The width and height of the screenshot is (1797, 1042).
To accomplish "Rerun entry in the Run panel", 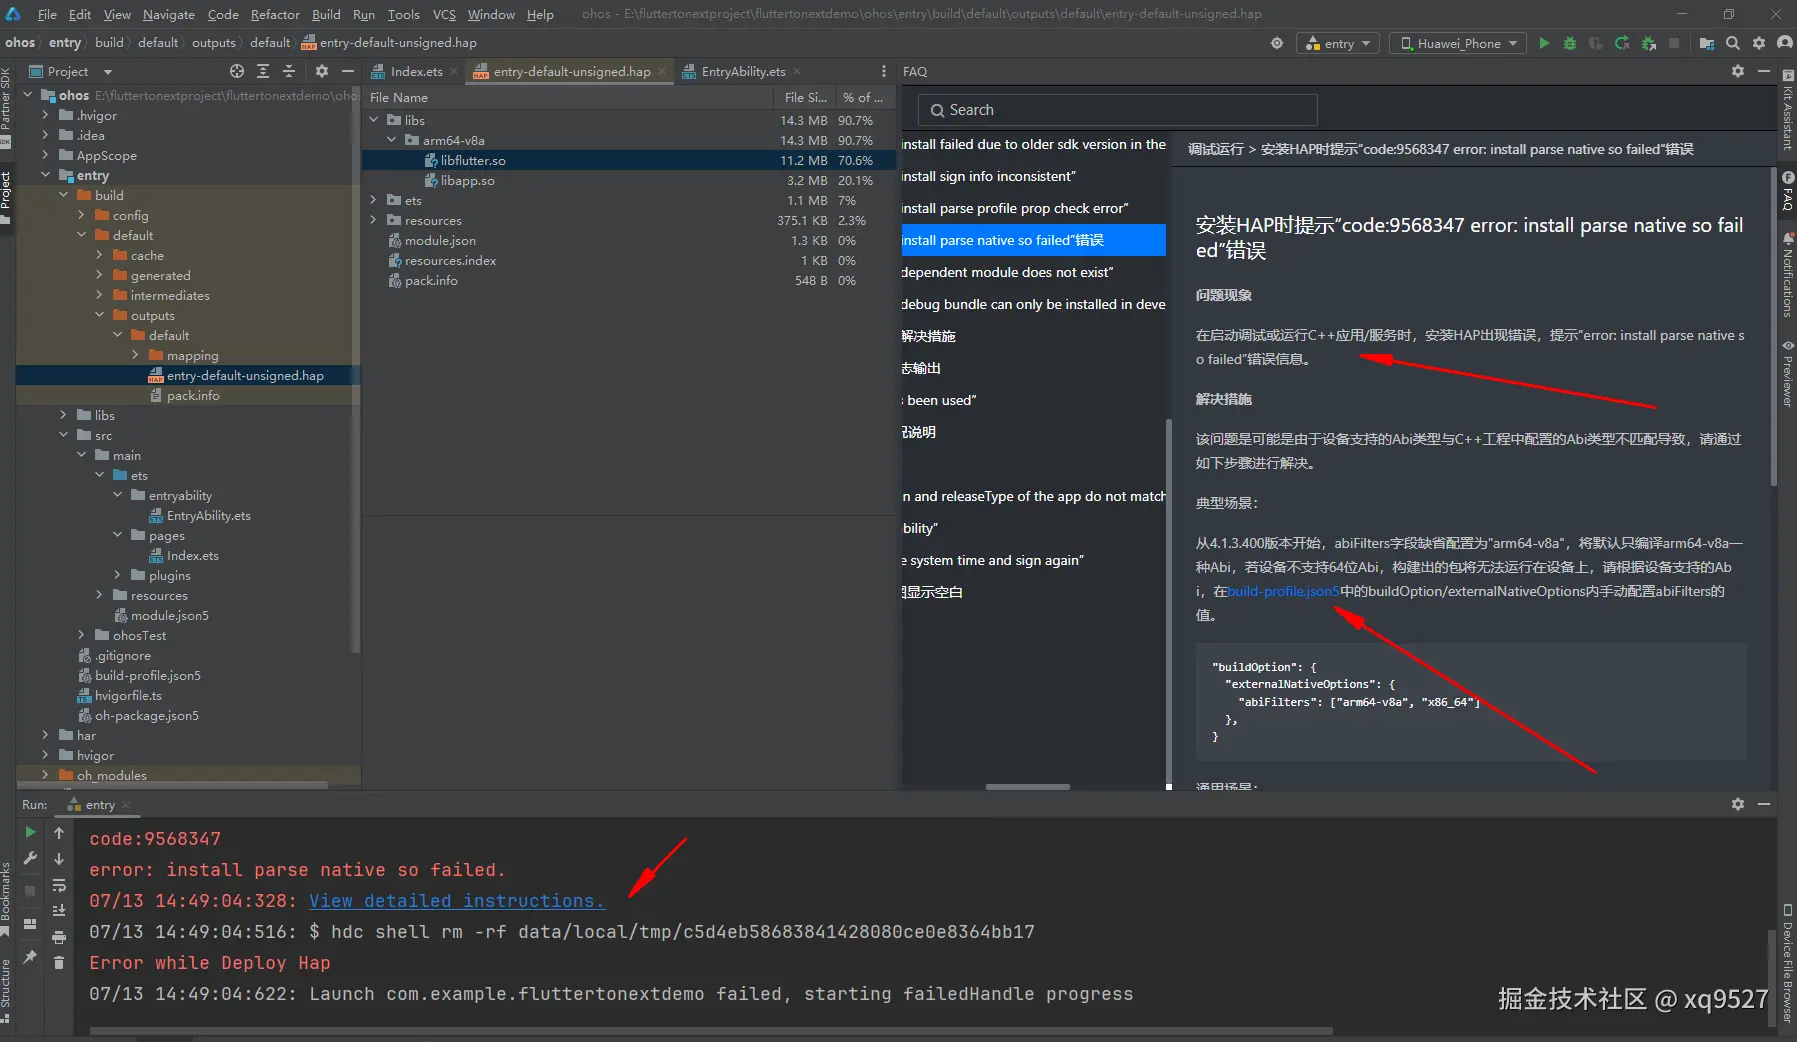I will (x=30, y=832).
